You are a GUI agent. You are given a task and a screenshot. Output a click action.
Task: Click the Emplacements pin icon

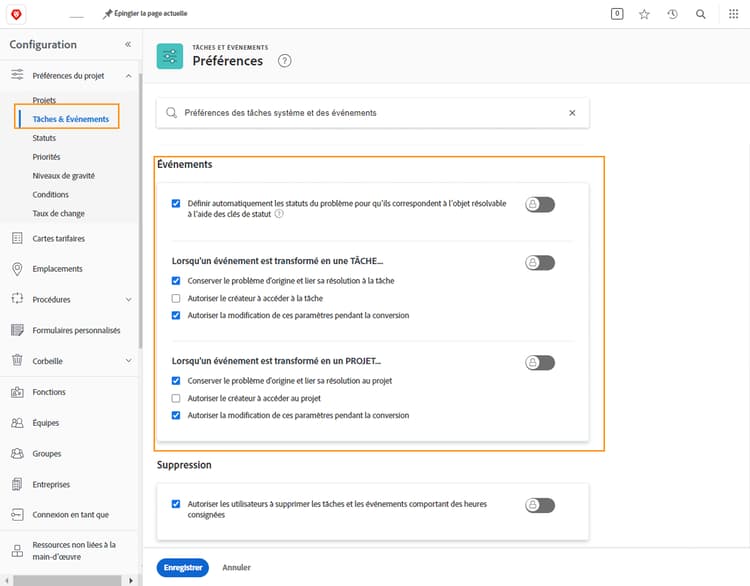(x=17, y=269)
